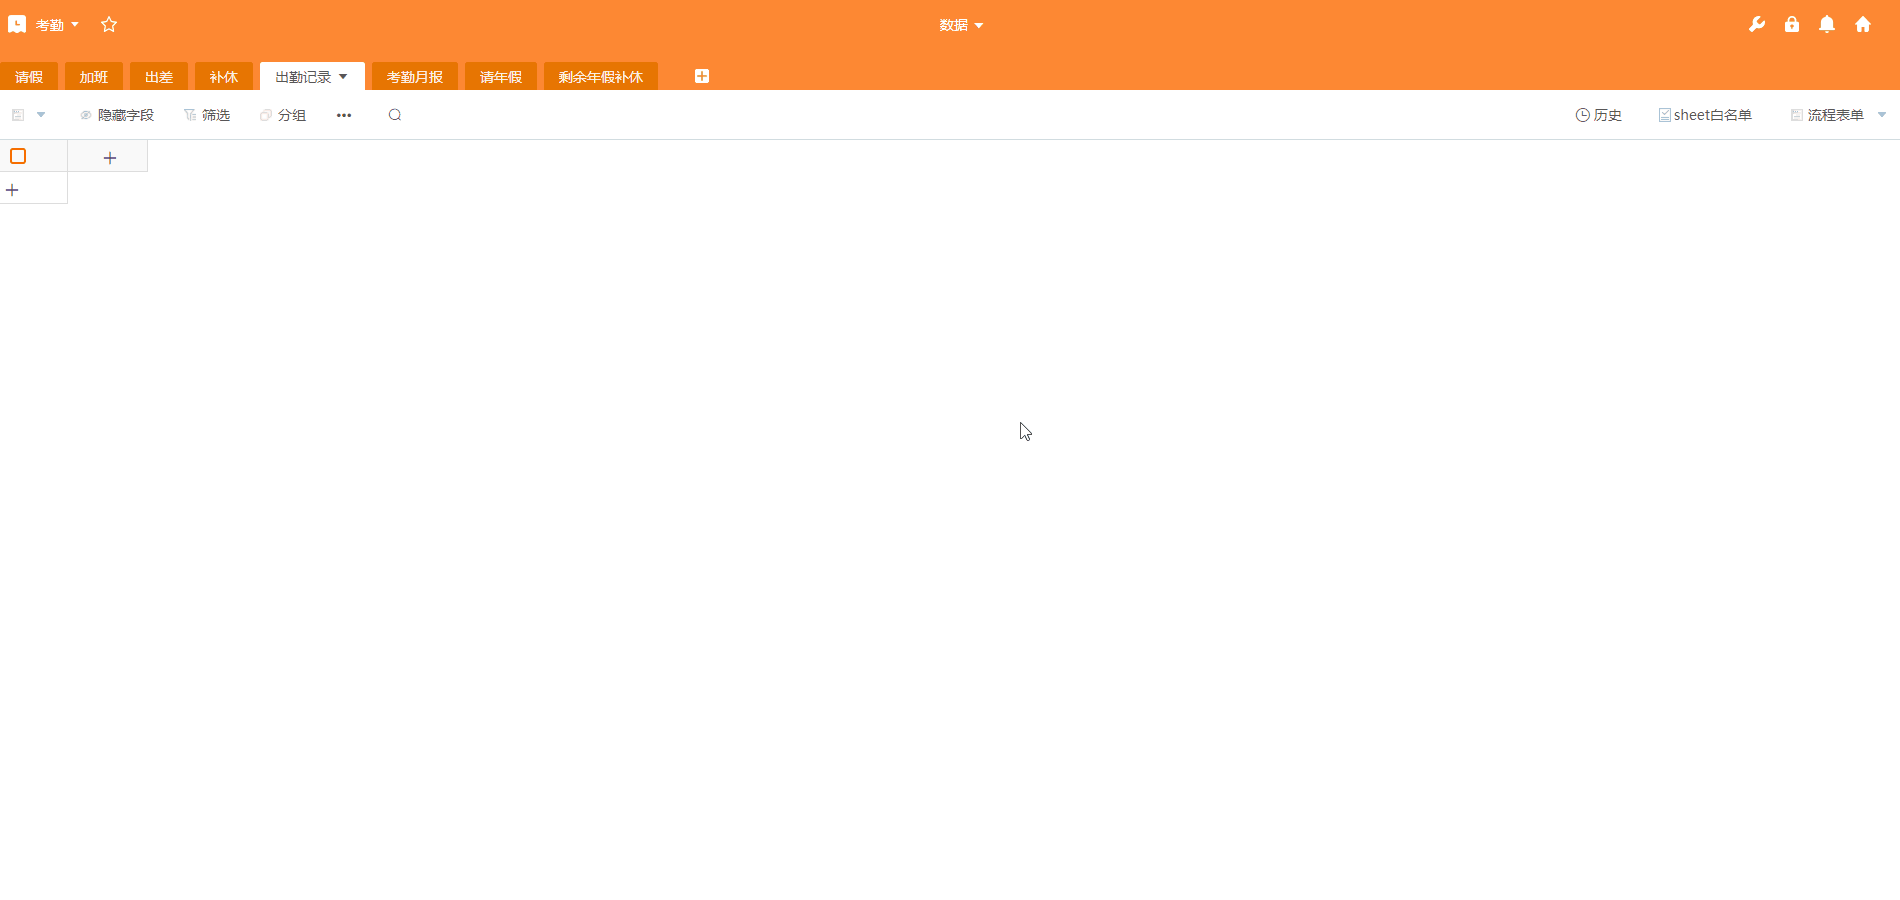Add a new row with plus

coord(13,189)
